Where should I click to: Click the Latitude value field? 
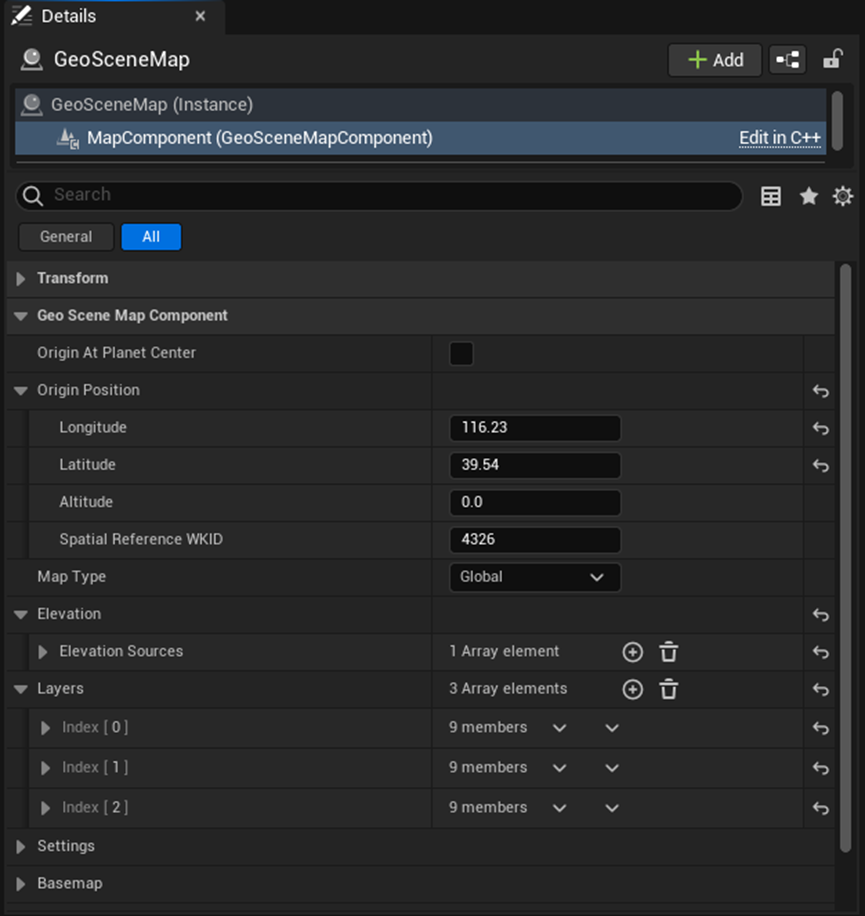[535, 465]
